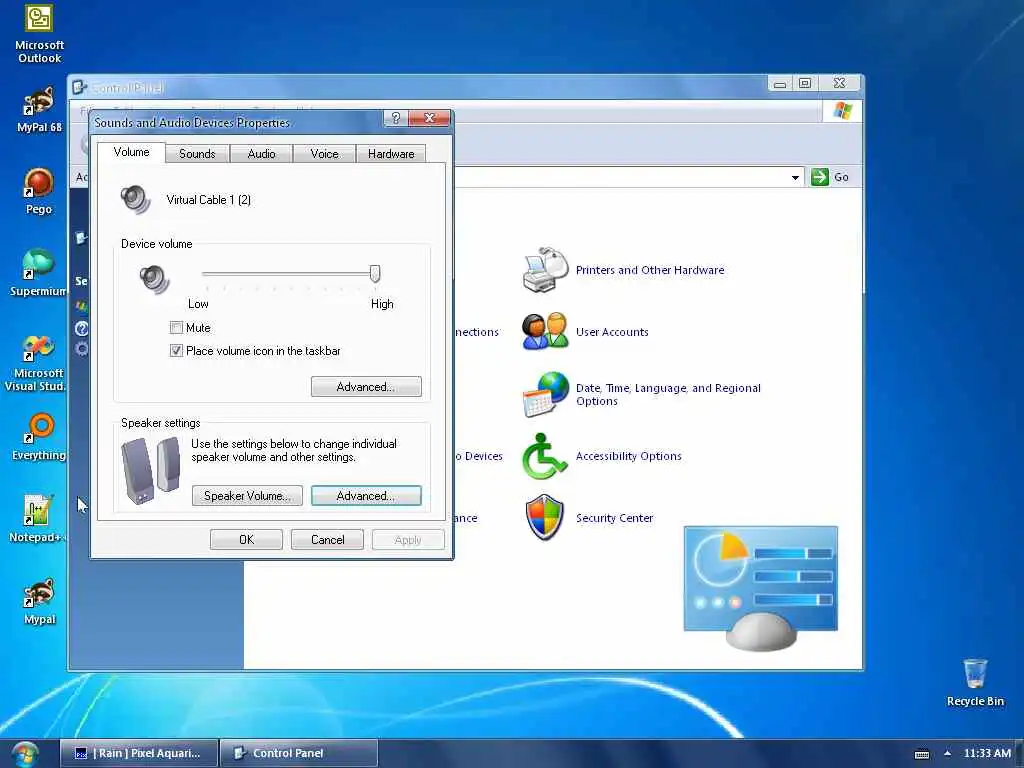
Task: Click the Security Center shield icon
Action: pyautogui.click(x=545, y=518)
